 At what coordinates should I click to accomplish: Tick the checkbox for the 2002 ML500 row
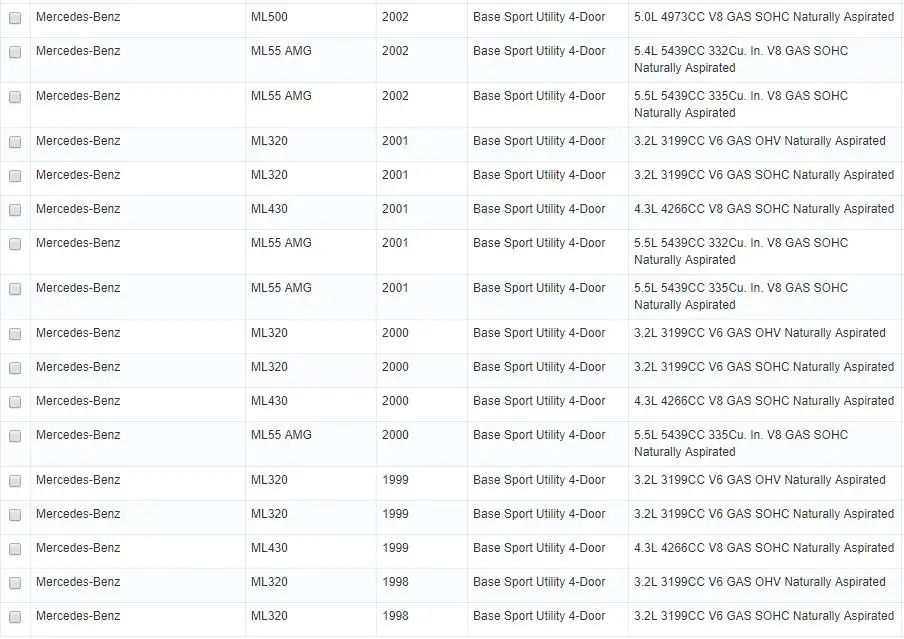(15, 18)
